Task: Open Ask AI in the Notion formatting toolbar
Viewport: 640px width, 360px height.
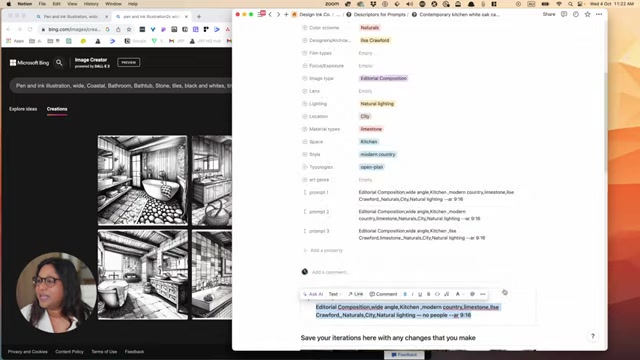Action: tap(313, 294)
